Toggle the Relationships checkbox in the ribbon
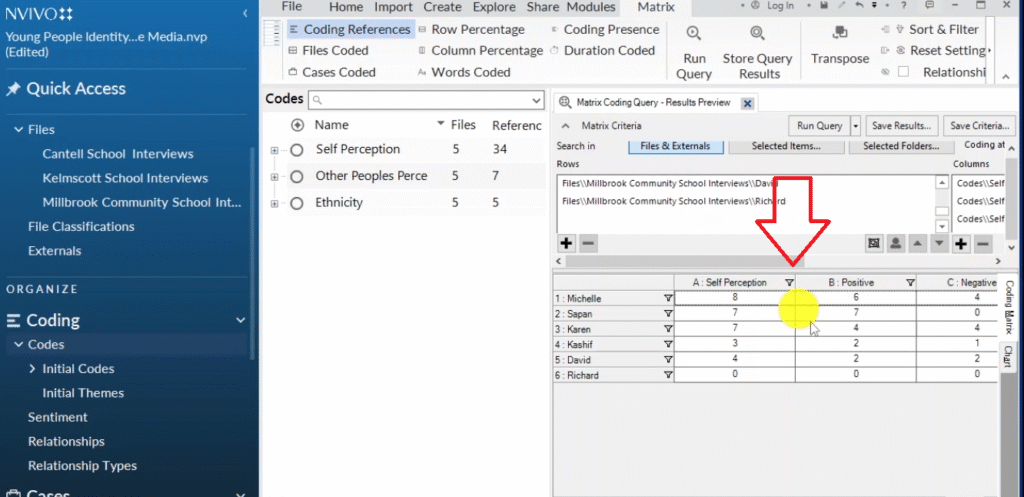Image resolution: width=1024 pixels, height=497 pixels. click(x=904, y=72)
